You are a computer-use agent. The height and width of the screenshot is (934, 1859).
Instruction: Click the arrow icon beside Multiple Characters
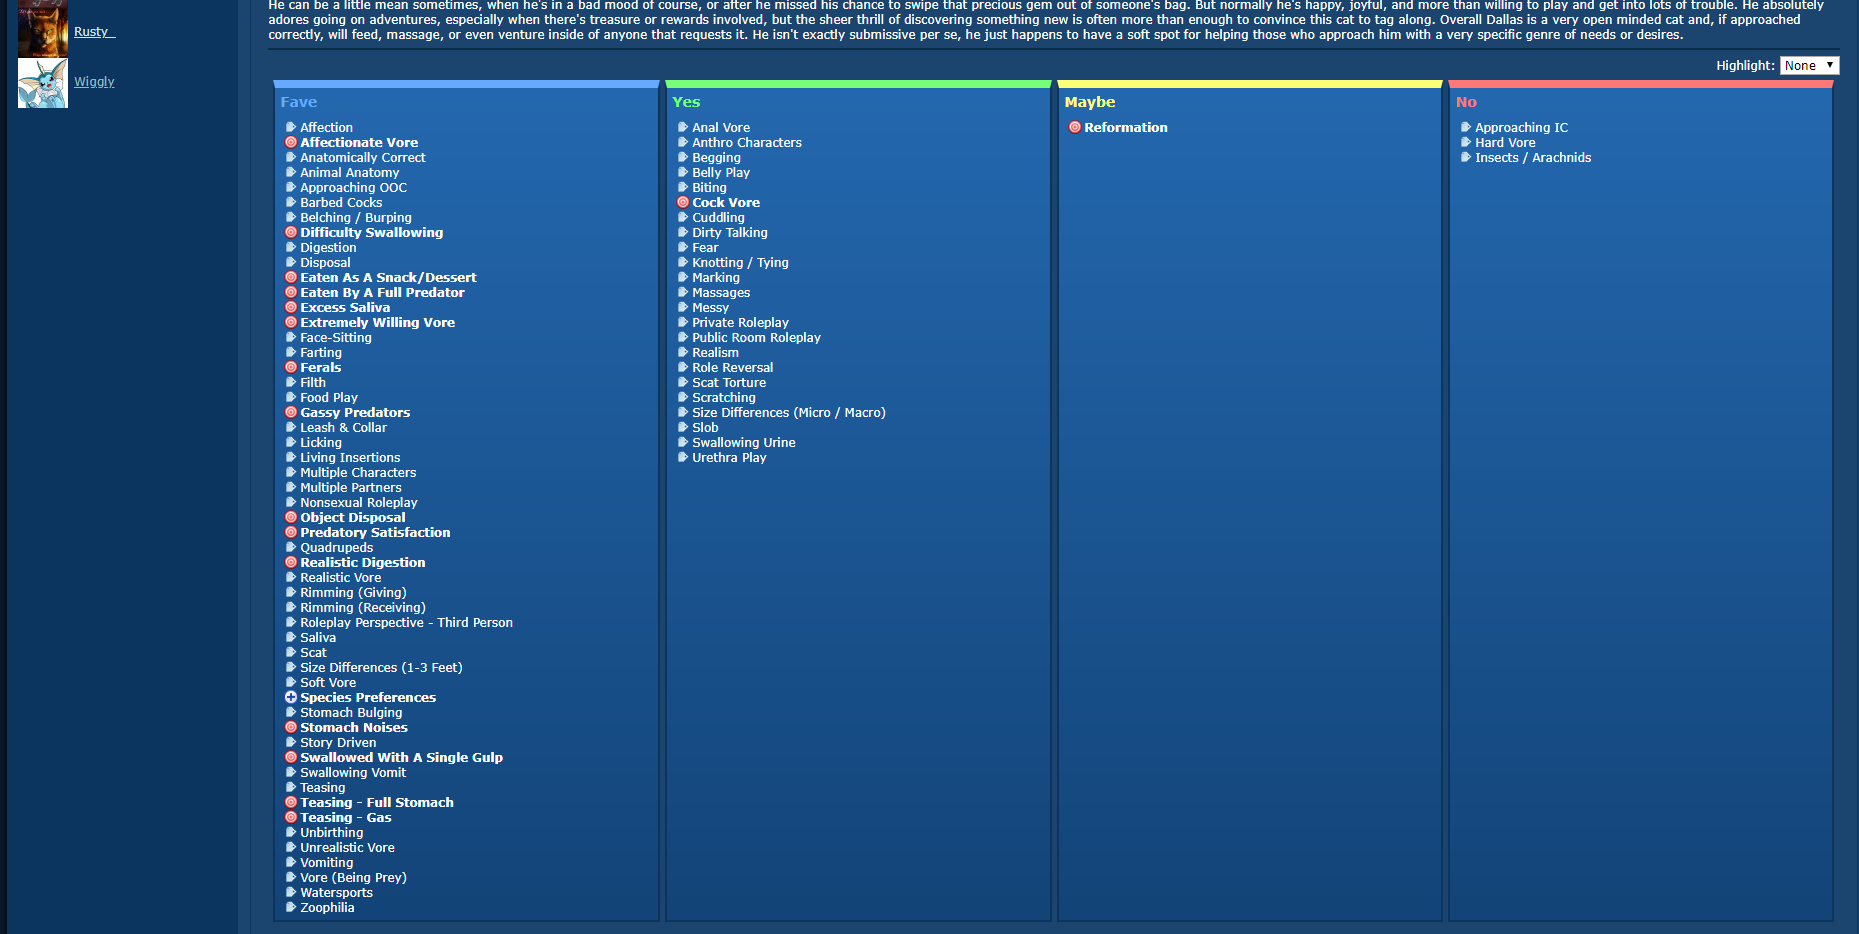click(x=291, y=472)
